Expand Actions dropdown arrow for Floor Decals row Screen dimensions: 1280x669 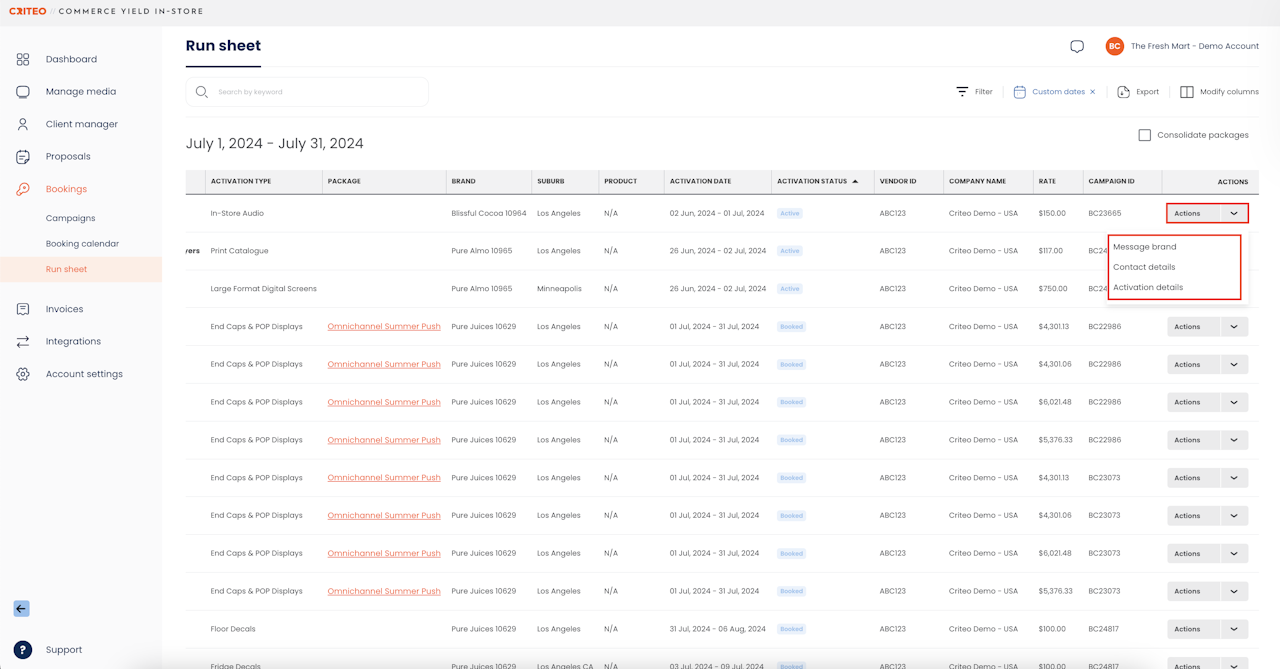(1234, 629)
